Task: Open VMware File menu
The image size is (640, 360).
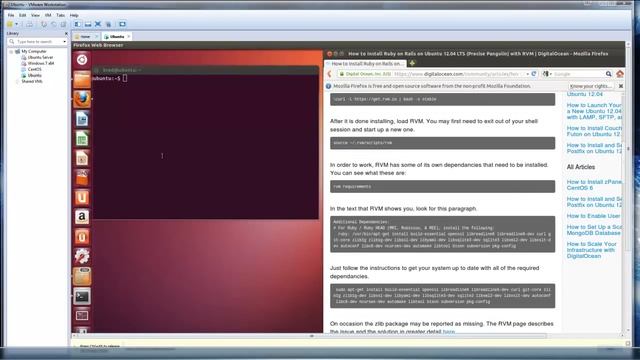Action: coord(11,15)
